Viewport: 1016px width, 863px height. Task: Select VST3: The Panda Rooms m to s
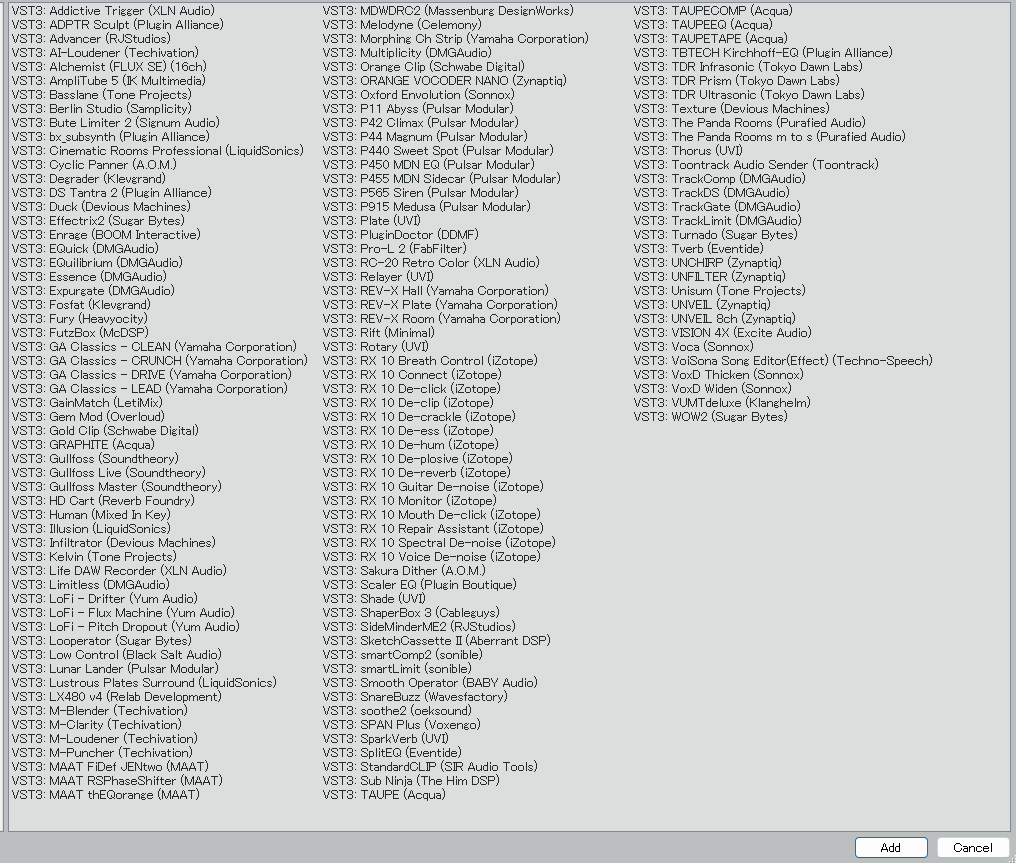coord(770,137)
